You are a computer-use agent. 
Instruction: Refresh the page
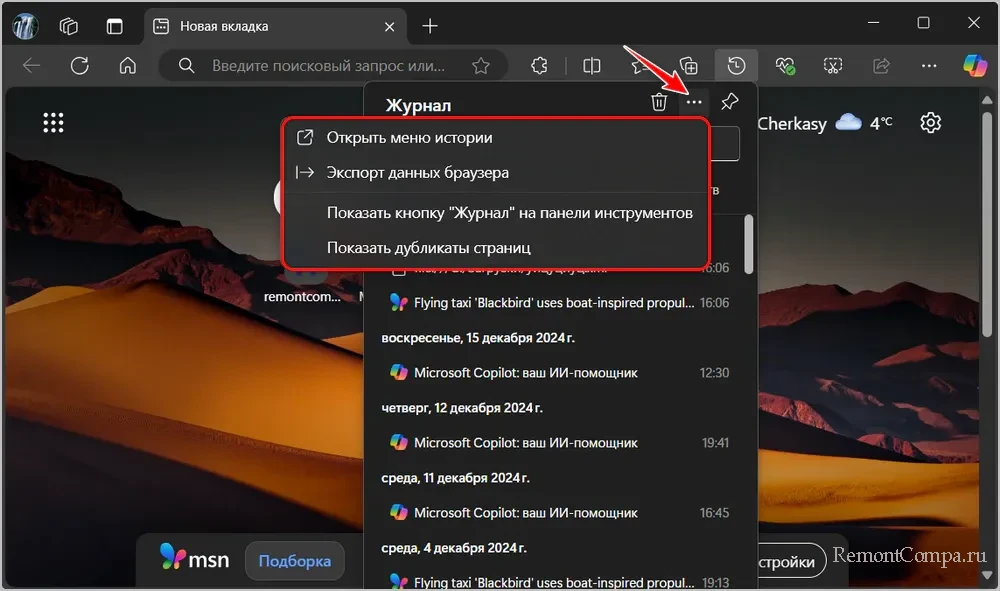click(80, 65)
